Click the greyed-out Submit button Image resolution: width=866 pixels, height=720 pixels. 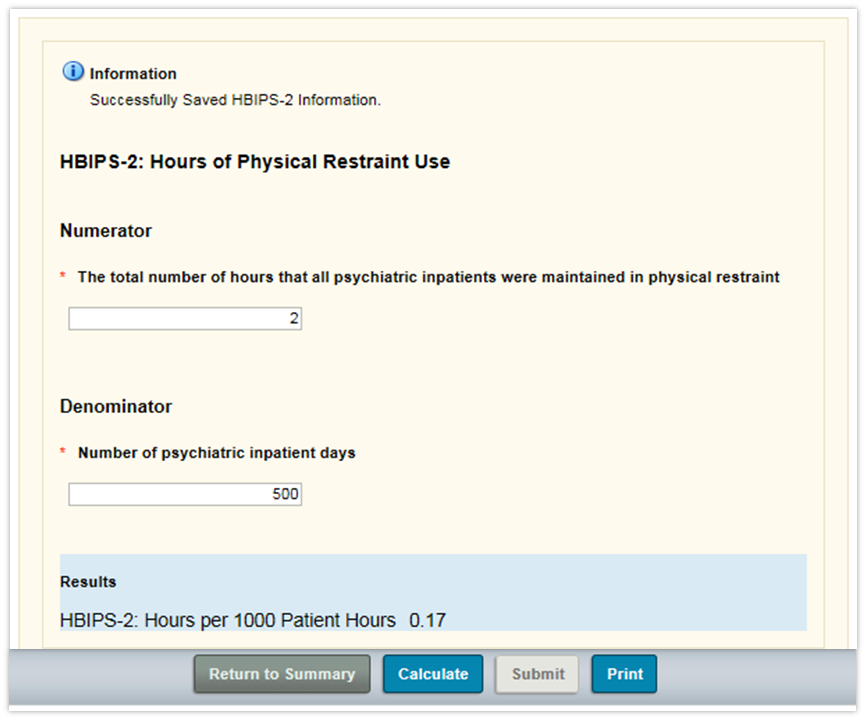(538, 674)
